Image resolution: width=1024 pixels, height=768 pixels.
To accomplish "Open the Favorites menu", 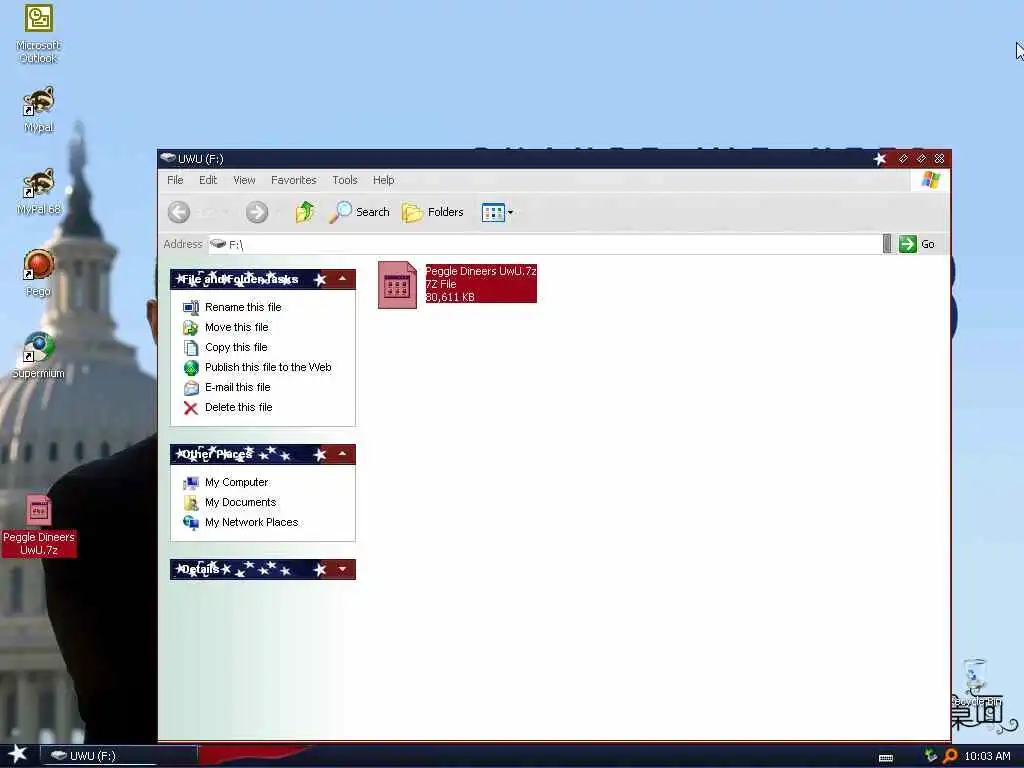I will 293,180.
